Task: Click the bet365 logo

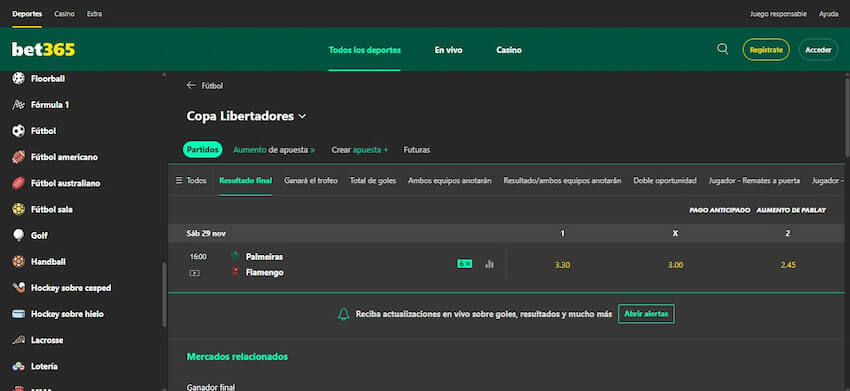Action: 43,49
